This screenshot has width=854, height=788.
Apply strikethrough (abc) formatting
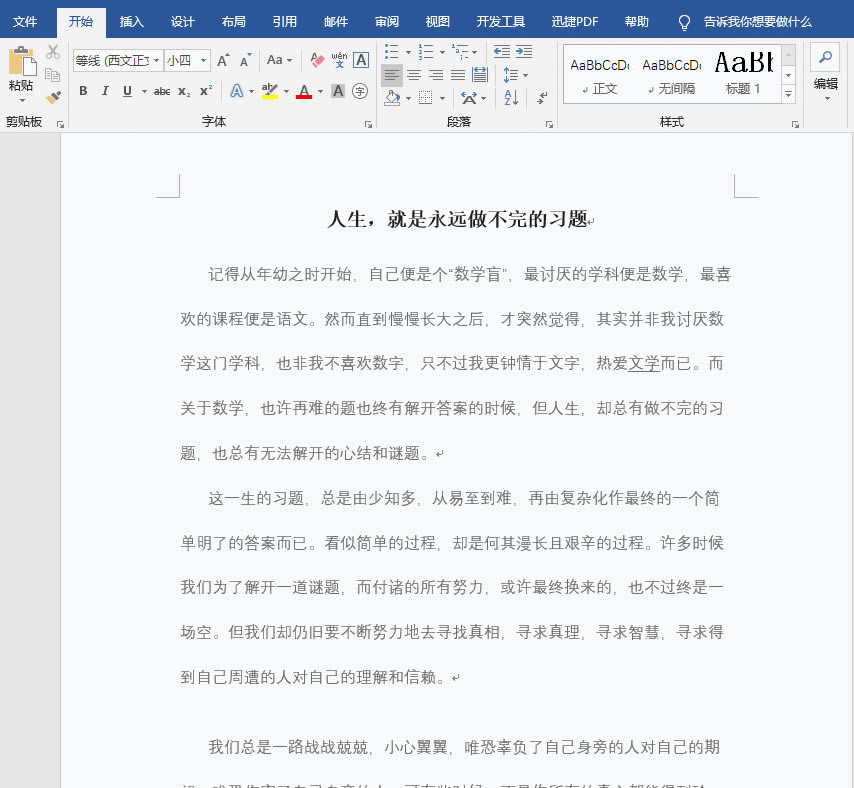pyautogui.click(x=162, y=91)
